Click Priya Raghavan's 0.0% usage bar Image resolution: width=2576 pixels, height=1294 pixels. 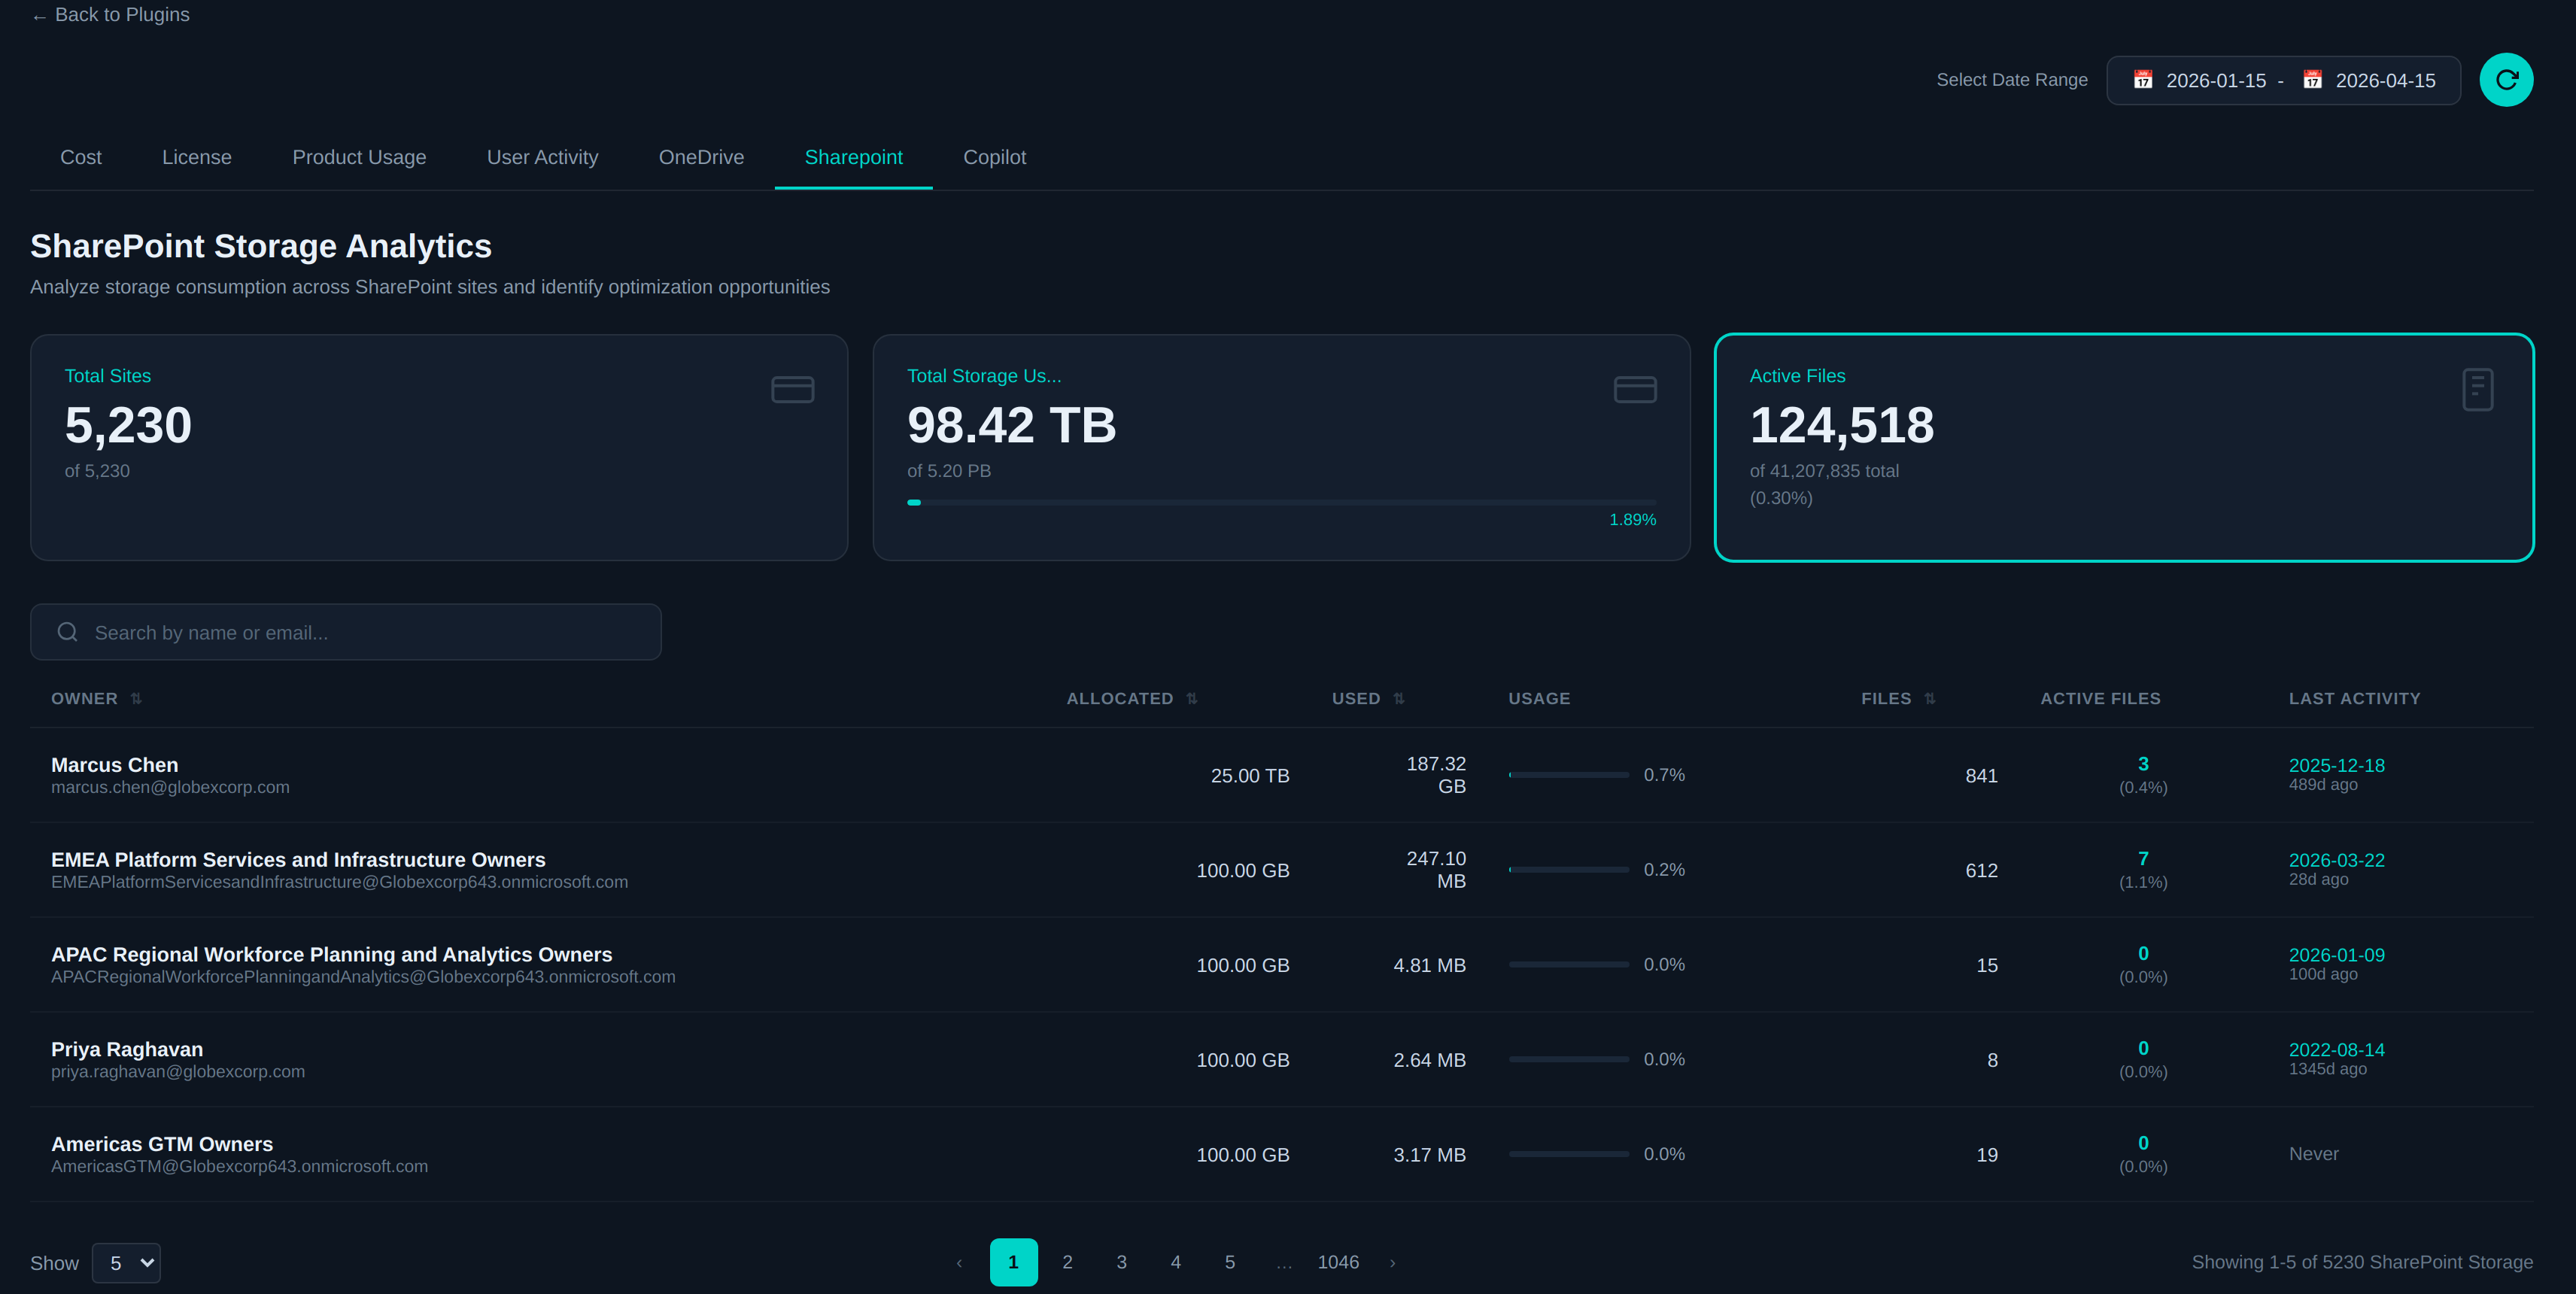[x=1569, y=1059]
